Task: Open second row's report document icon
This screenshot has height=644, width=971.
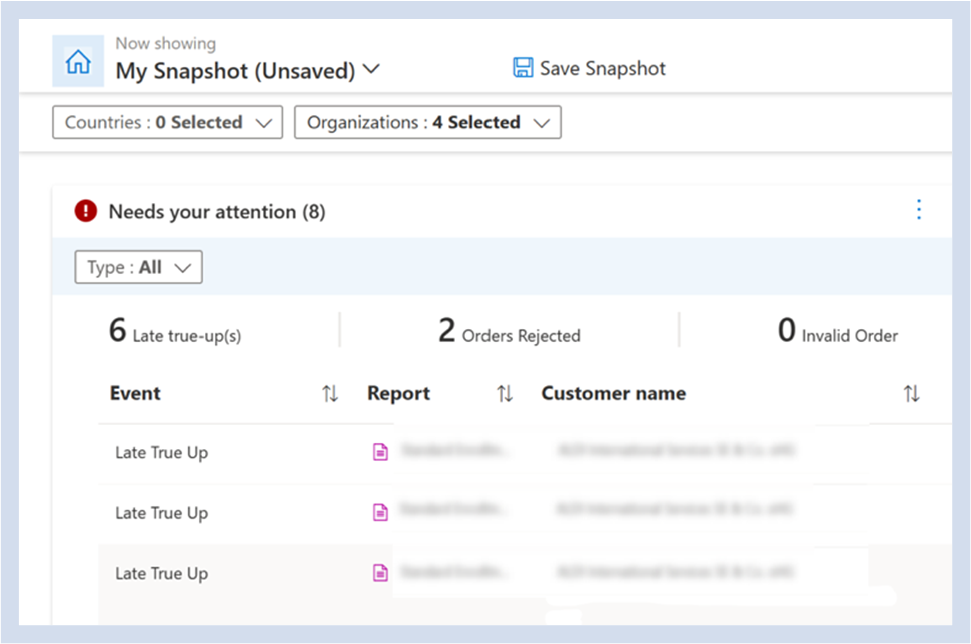Action: (x=380, y=513)
